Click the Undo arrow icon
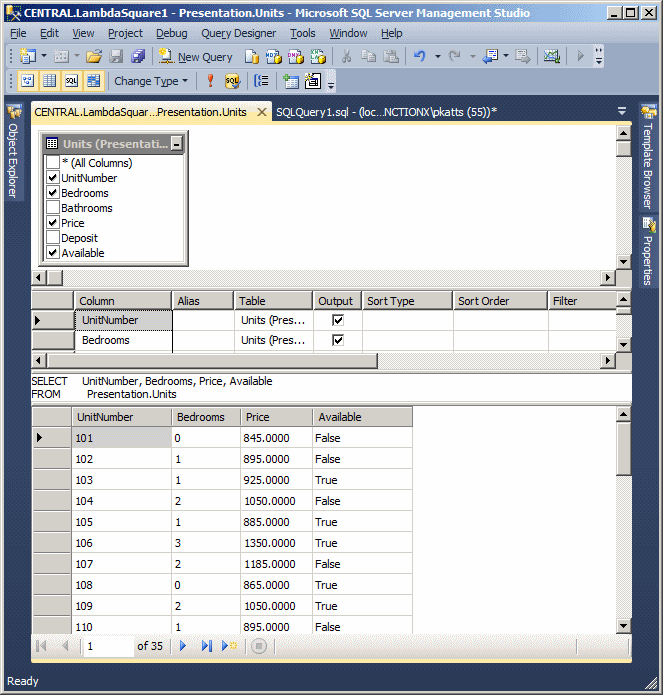The height and width of the screenshot is (695, 663). click(420, 56)
